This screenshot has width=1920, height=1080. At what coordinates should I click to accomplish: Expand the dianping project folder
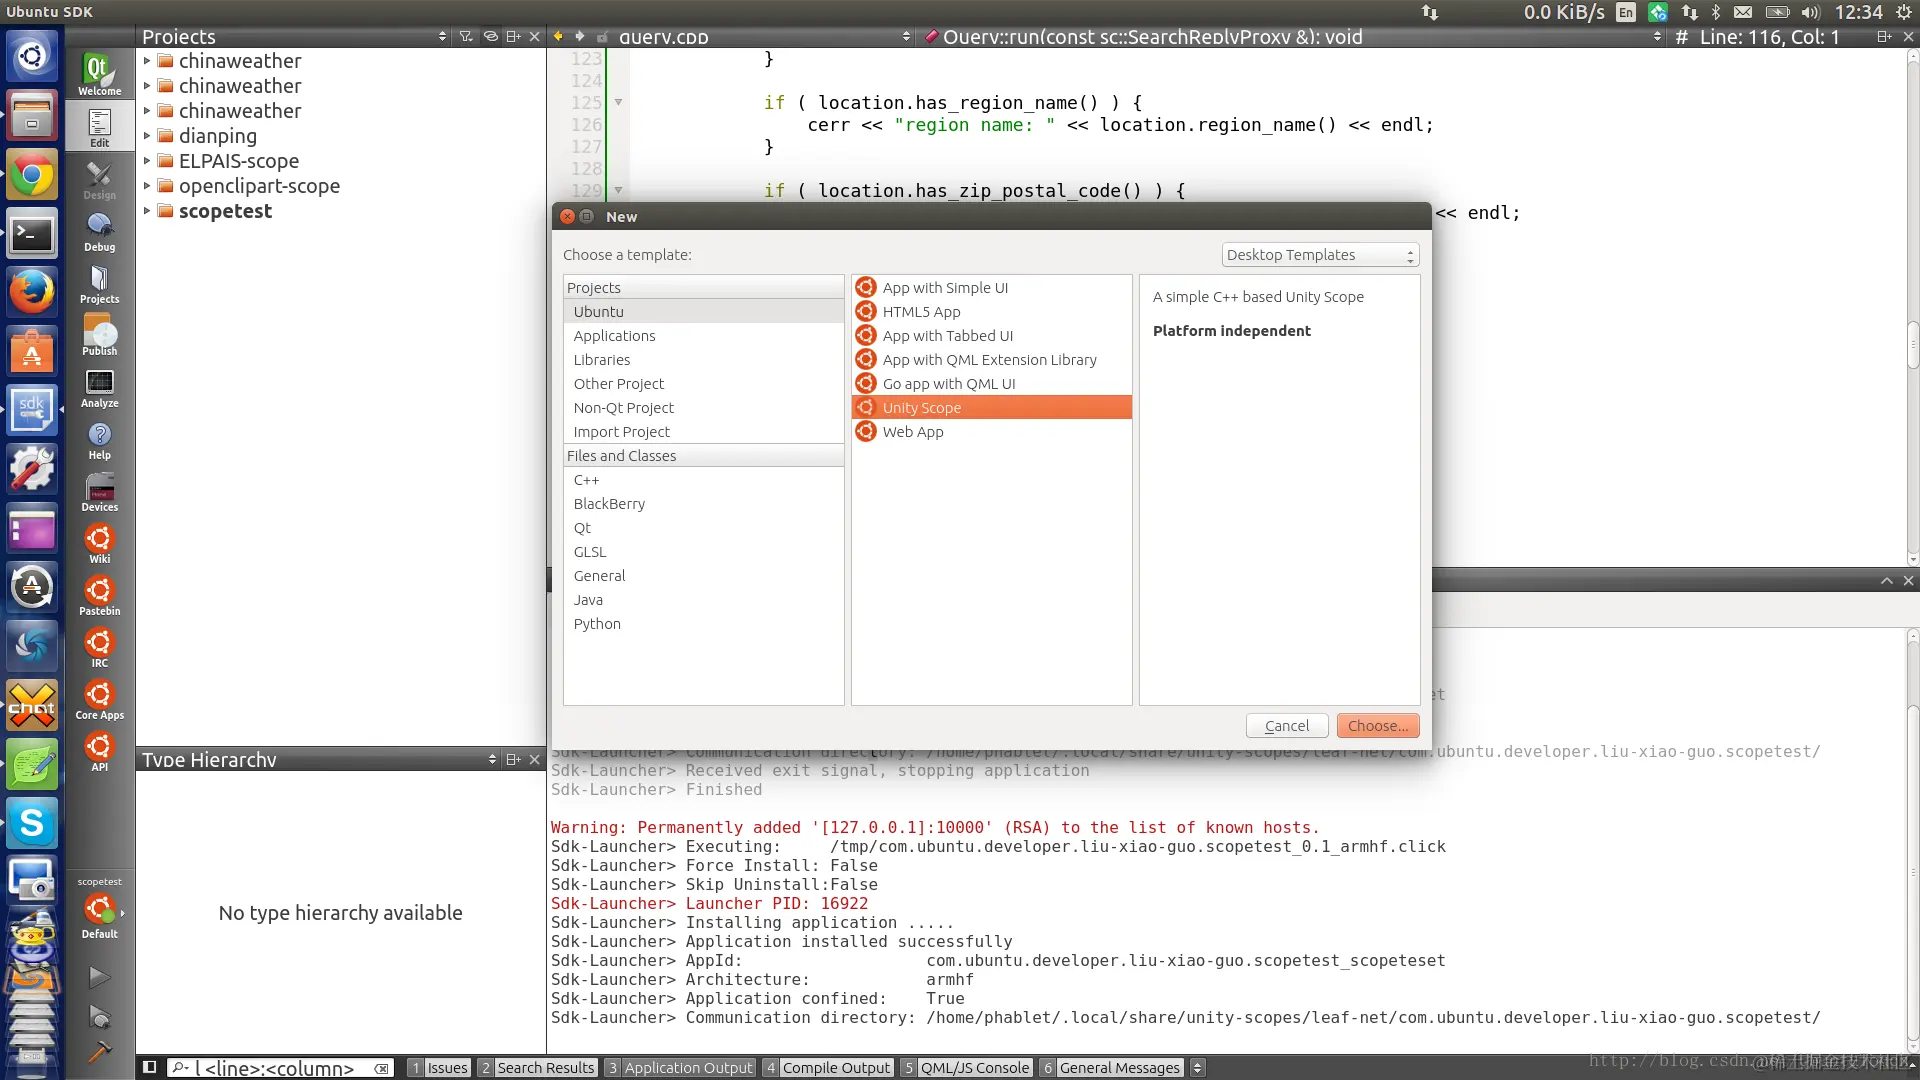(147, 136)
